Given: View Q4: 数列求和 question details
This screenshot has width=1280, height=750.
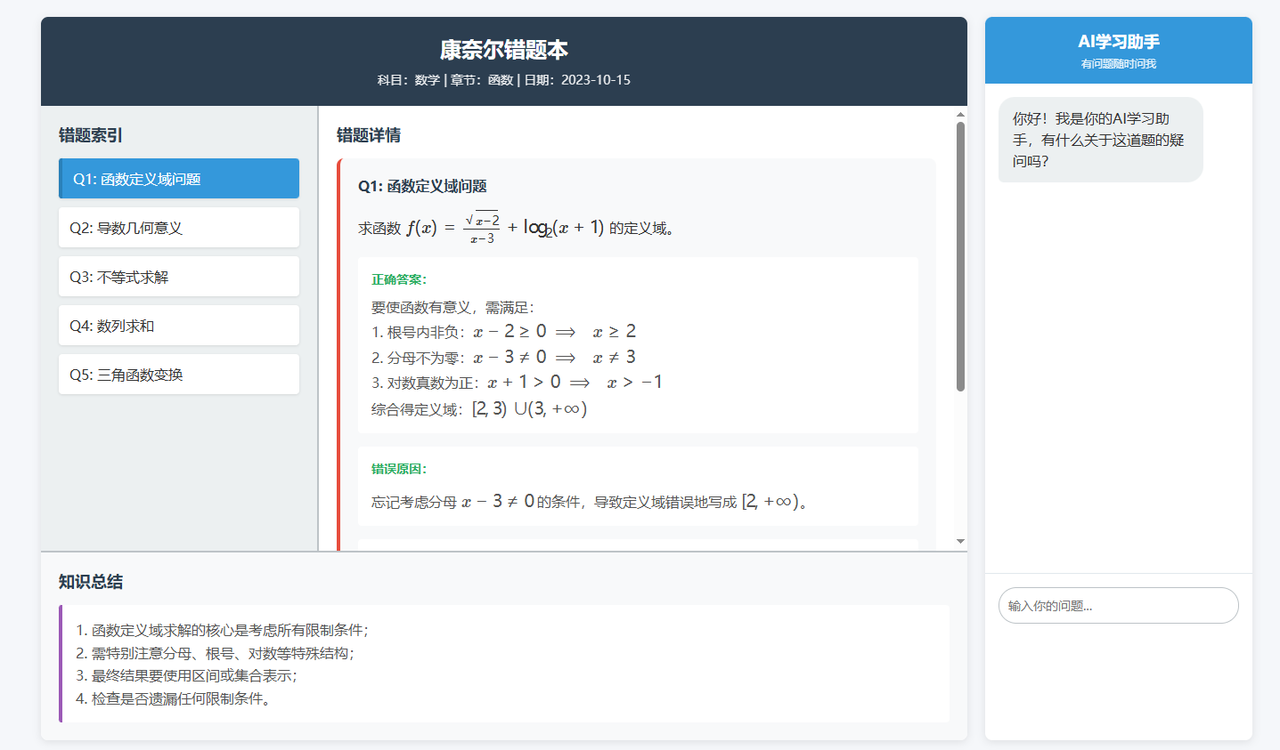Looking at the screenshot, I should (178, 325).
